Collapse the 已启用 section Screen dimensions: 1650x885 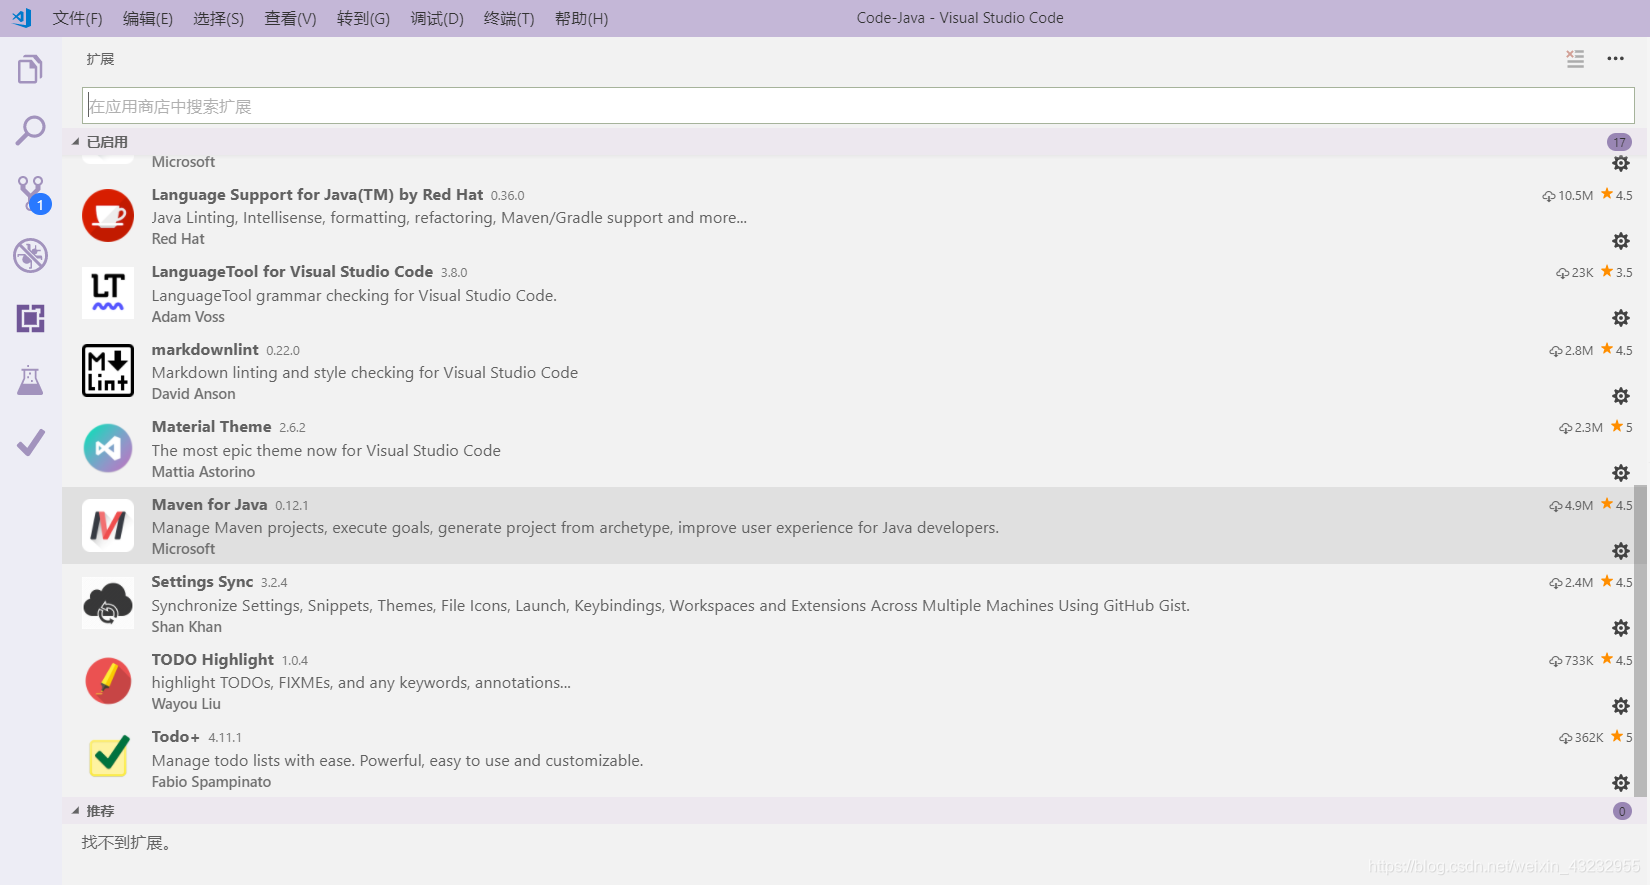[x=75, y=142]
